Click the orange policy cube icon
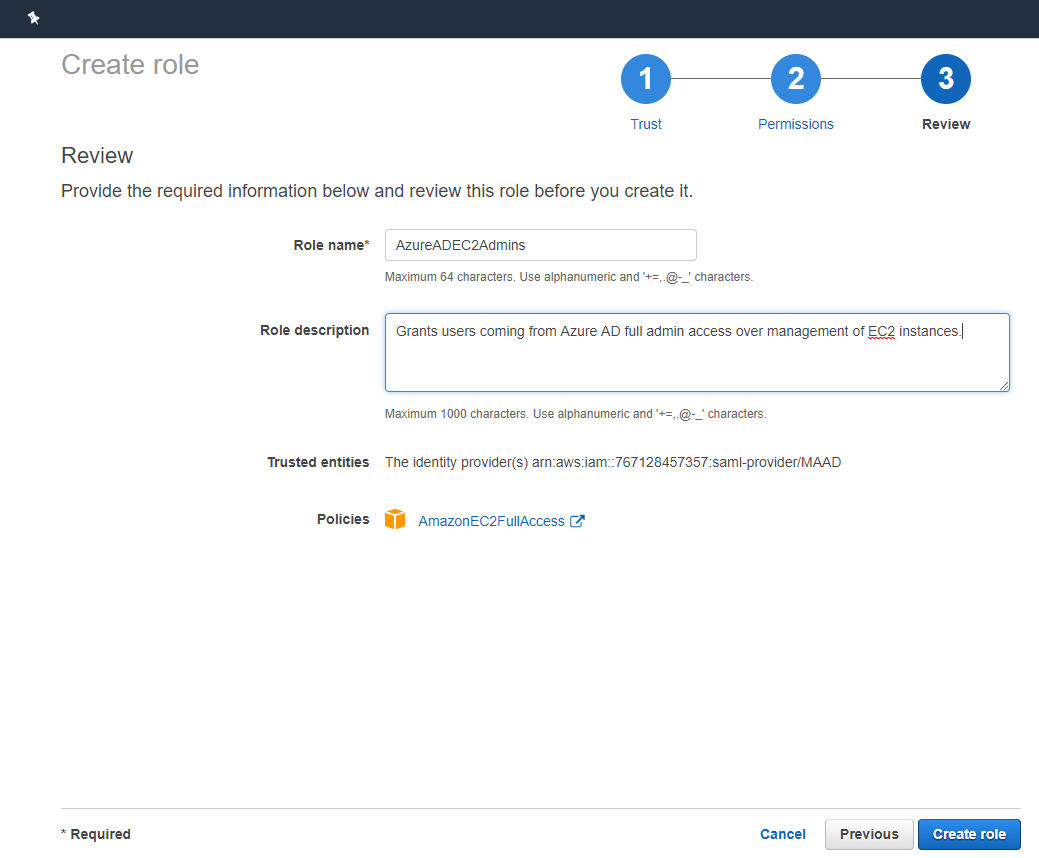The width and height of the screenshot is (1039, 858). (x=395, y=519)
